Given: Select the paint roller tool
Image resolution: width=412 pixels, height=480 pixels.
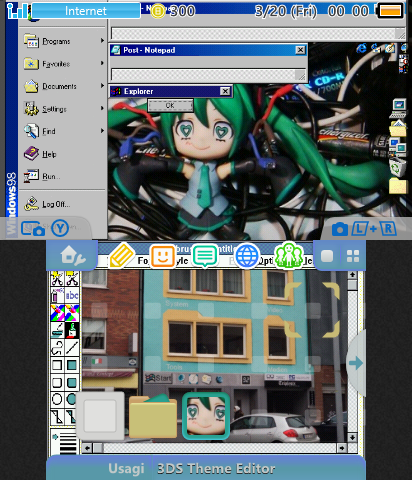Looking at the screenshot, I should (57, 330).
